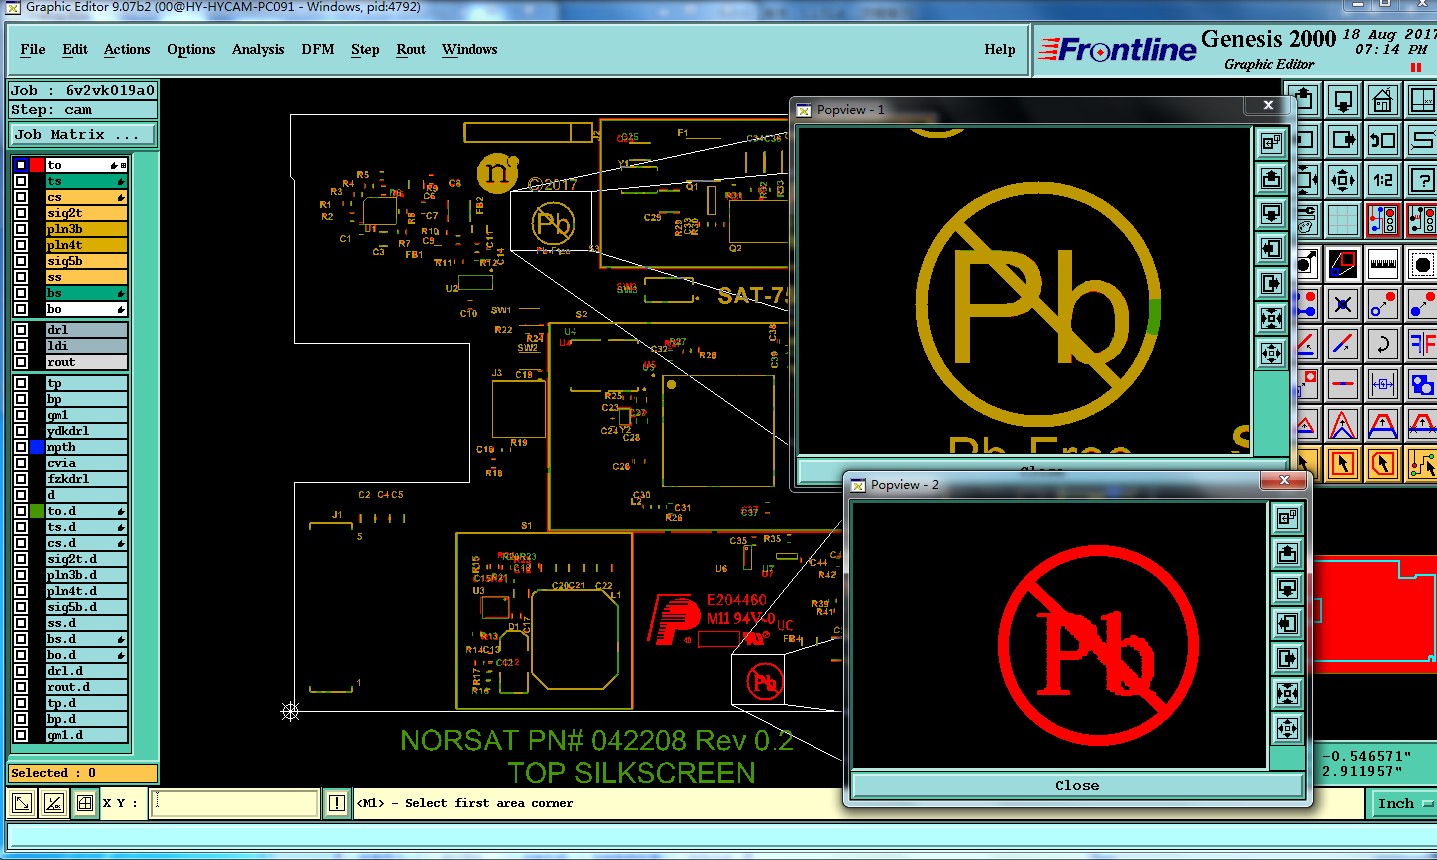Image resolution: width=1437 pixels, height=860 pixels.
Task: Click the pan right icon in Popview-2
Action: [x=1287, y=659]
